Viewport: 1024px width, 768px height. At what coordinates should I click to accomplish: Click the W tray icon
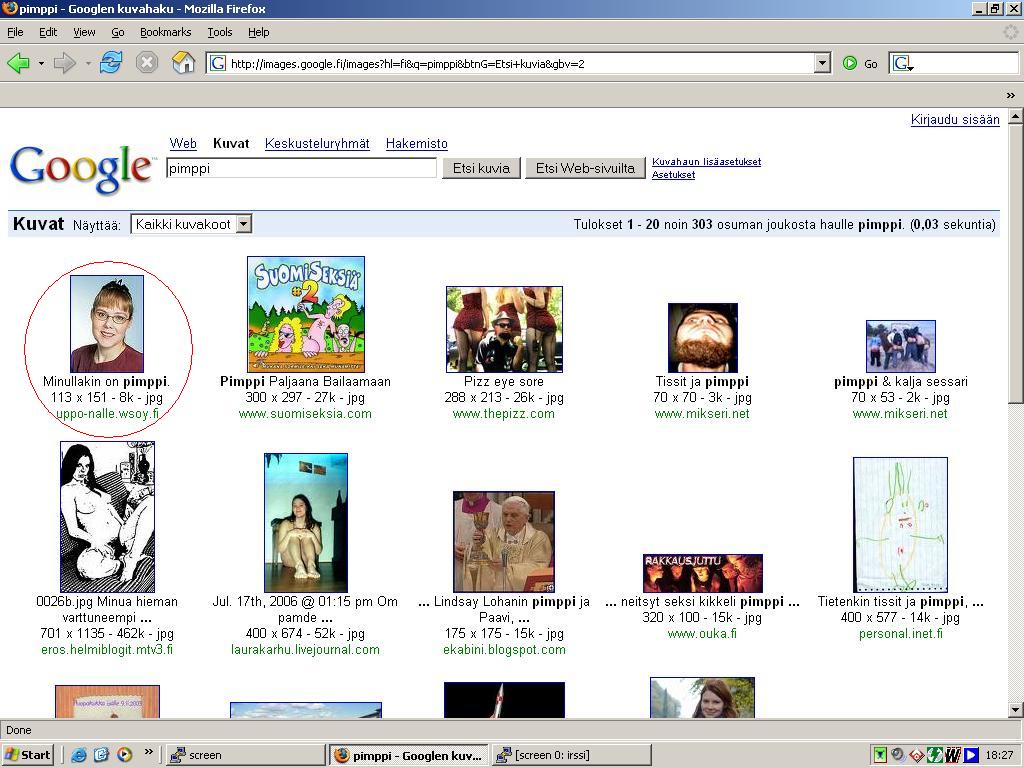[953, 755]
